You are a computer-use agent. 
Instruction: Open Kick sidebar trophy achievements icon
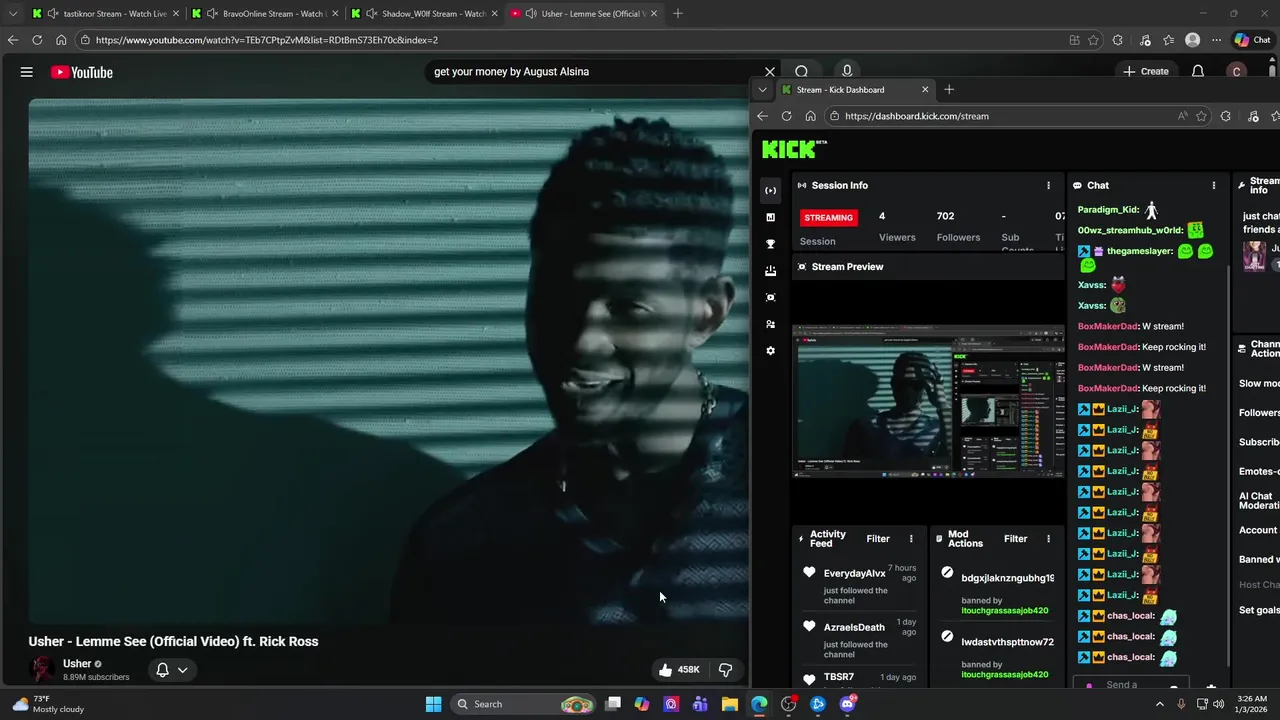[770, 244]
